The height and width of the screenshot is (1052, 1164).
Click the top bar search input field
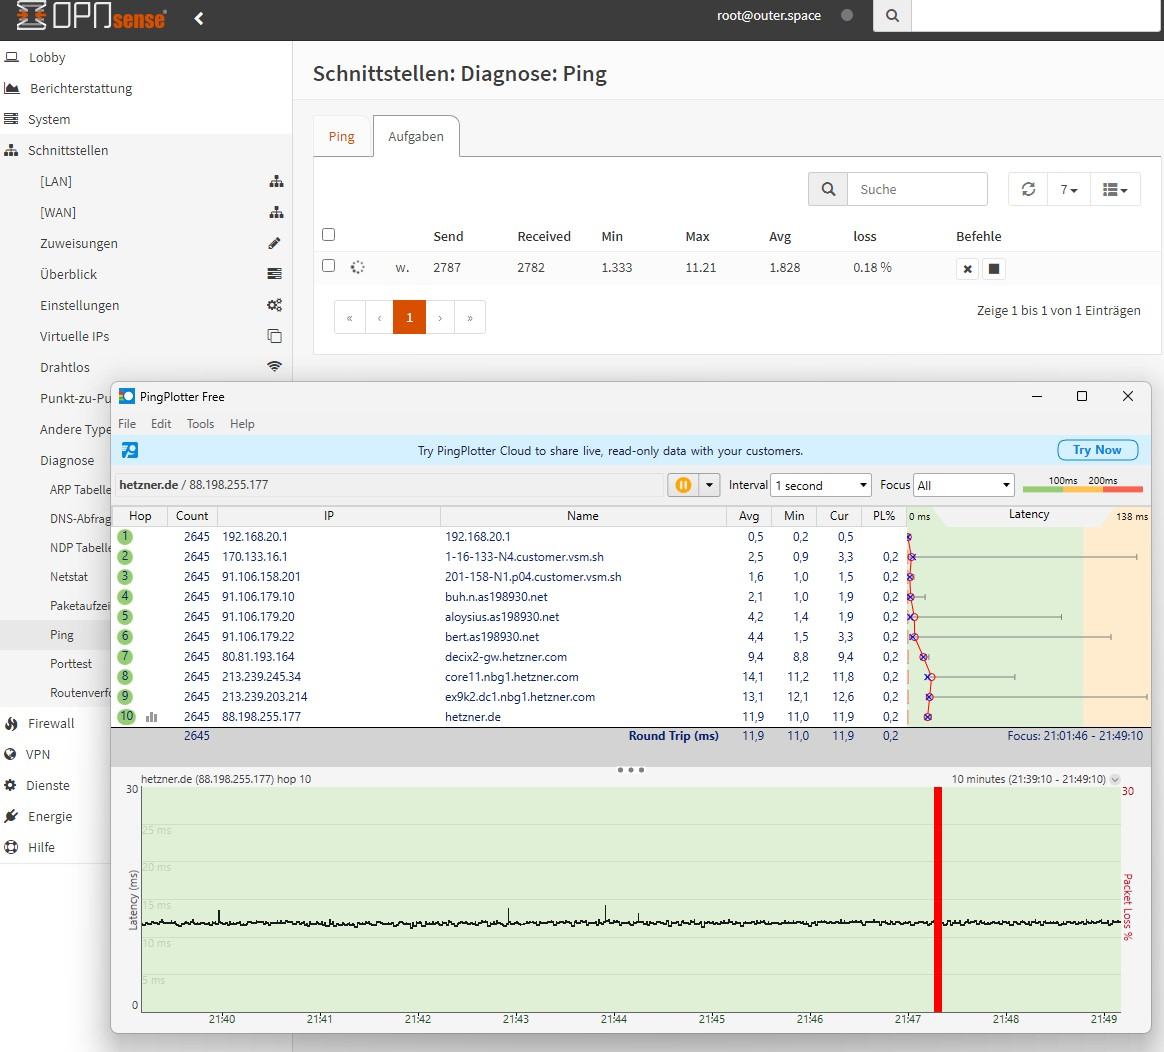(1036, 16)
